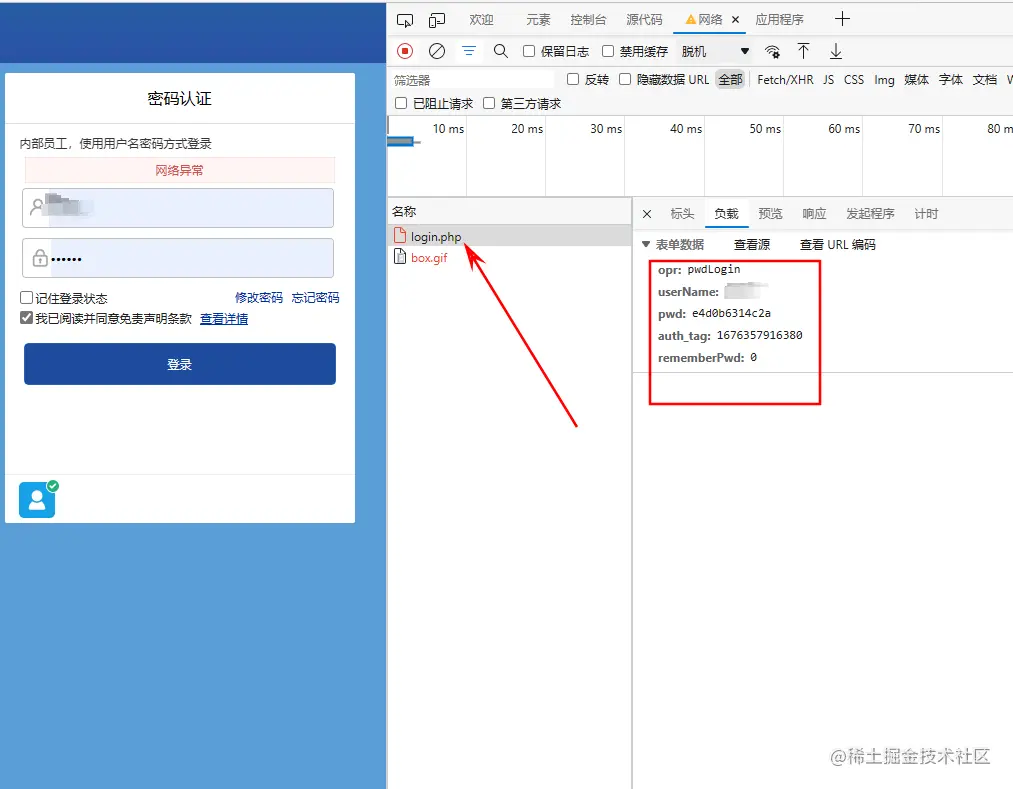Open network search magnifier
Viewport: 1013px width, 789px height.
pos(501,51)
